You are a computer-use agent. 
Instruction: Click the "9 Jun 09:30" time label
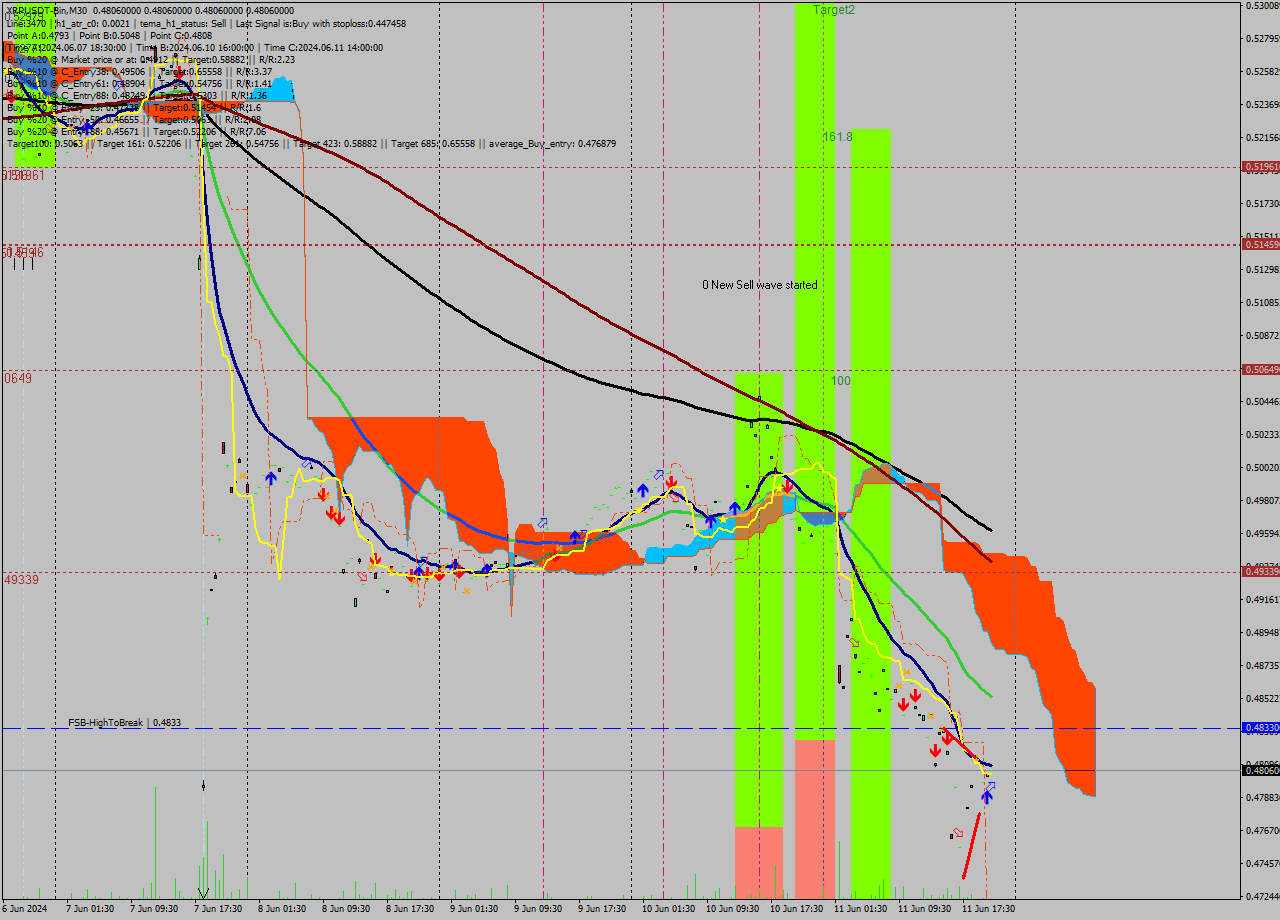point(538,909)
